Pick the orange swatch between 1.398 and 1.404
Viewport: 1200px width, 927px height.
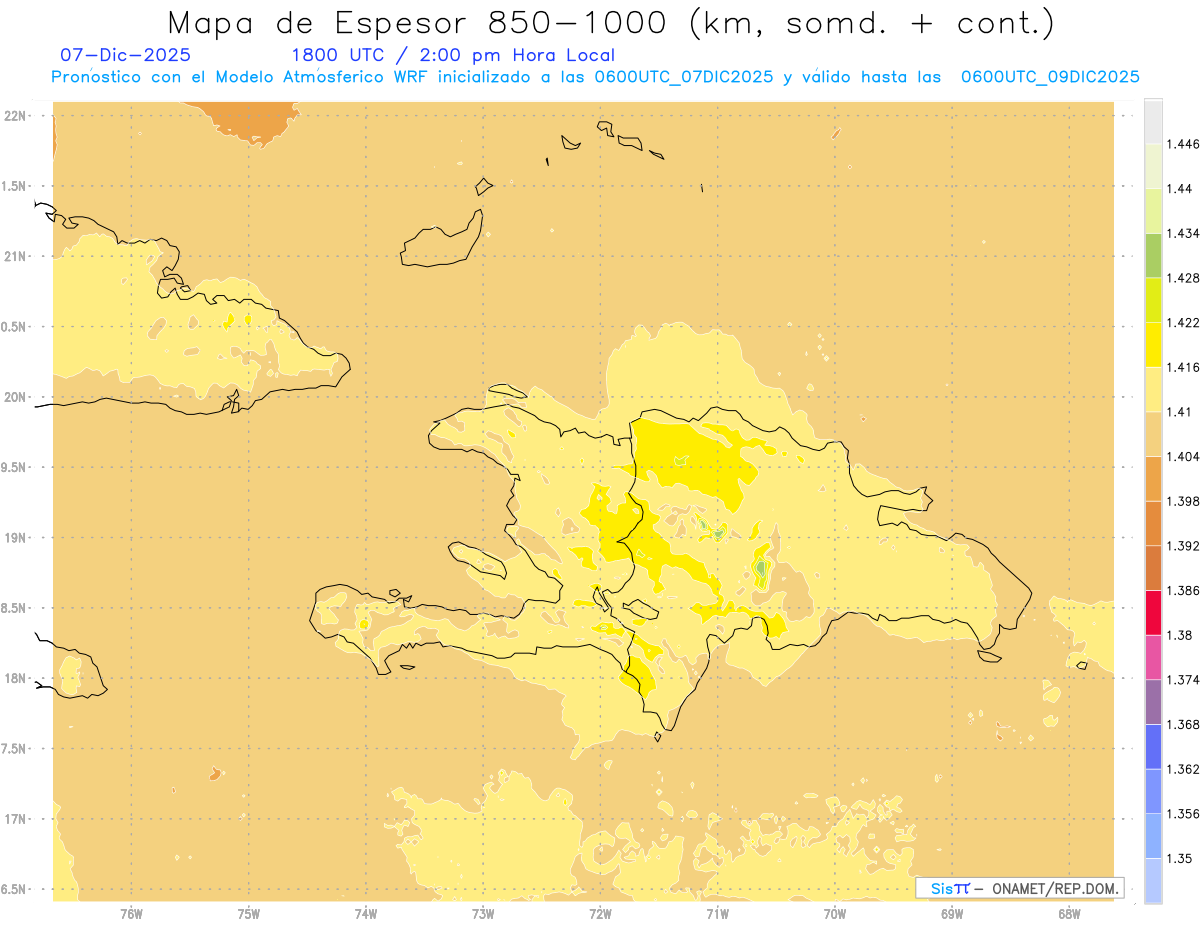click(1153, 478)
